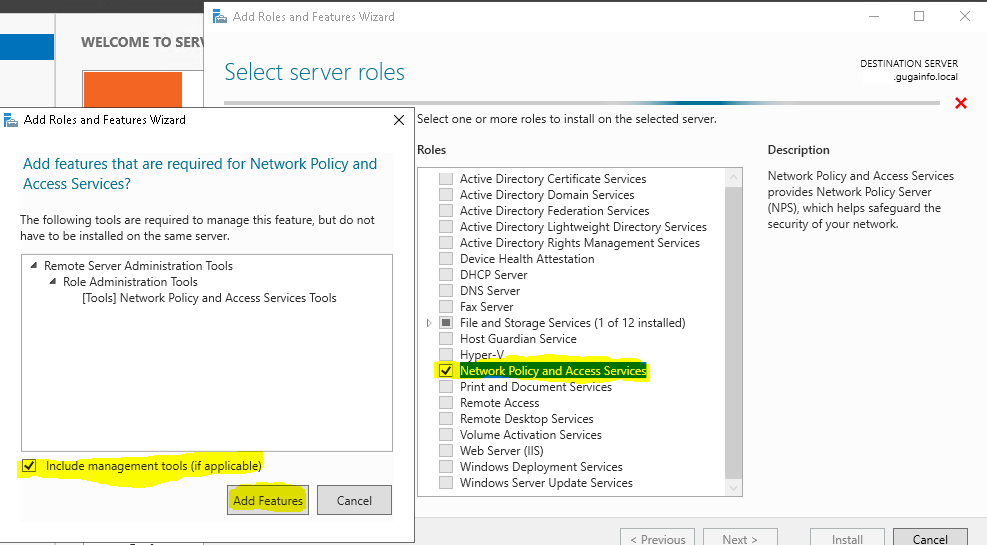Maximize the main wizard window
This screenshot has width=987, height=545.
coord(919,16)
